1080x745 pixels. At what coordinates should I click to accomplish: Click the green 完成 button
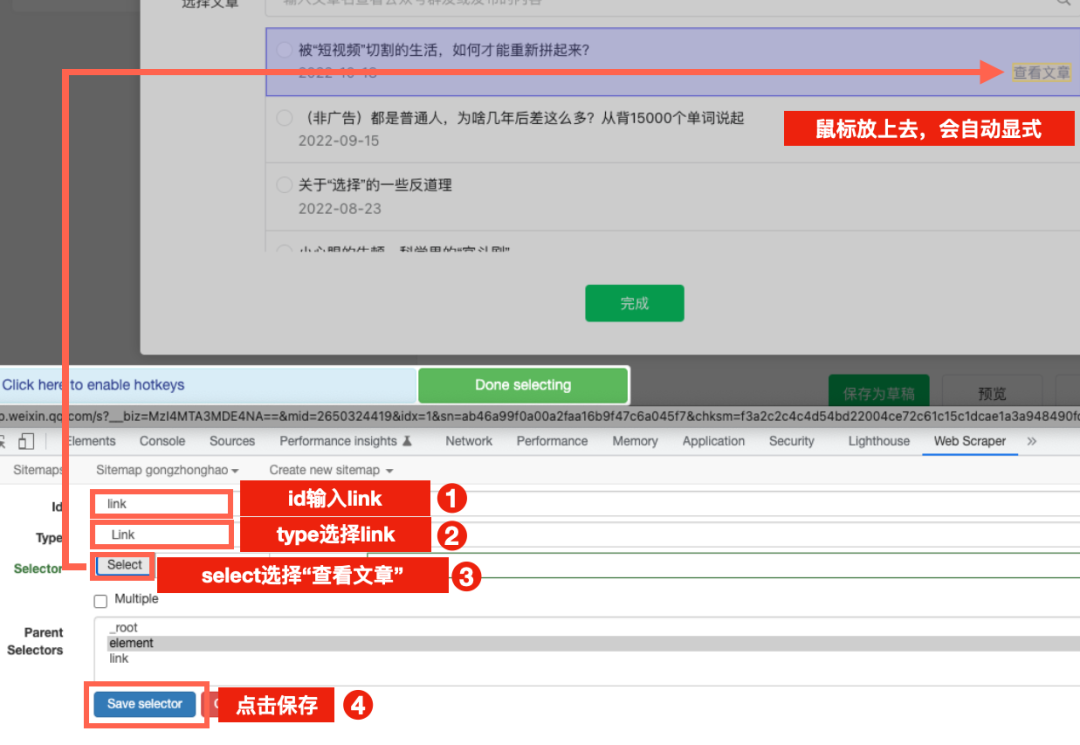(x=634, y=303)
